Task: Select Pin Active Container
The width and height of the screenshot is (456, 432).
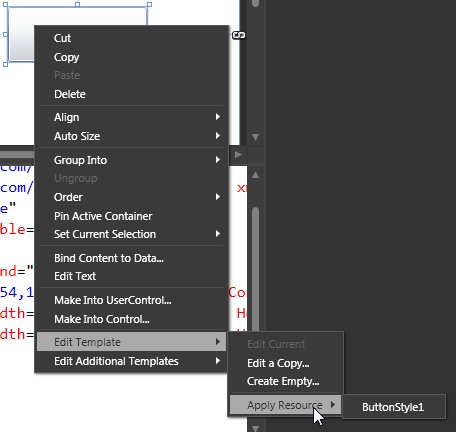Action: (131, 216)
